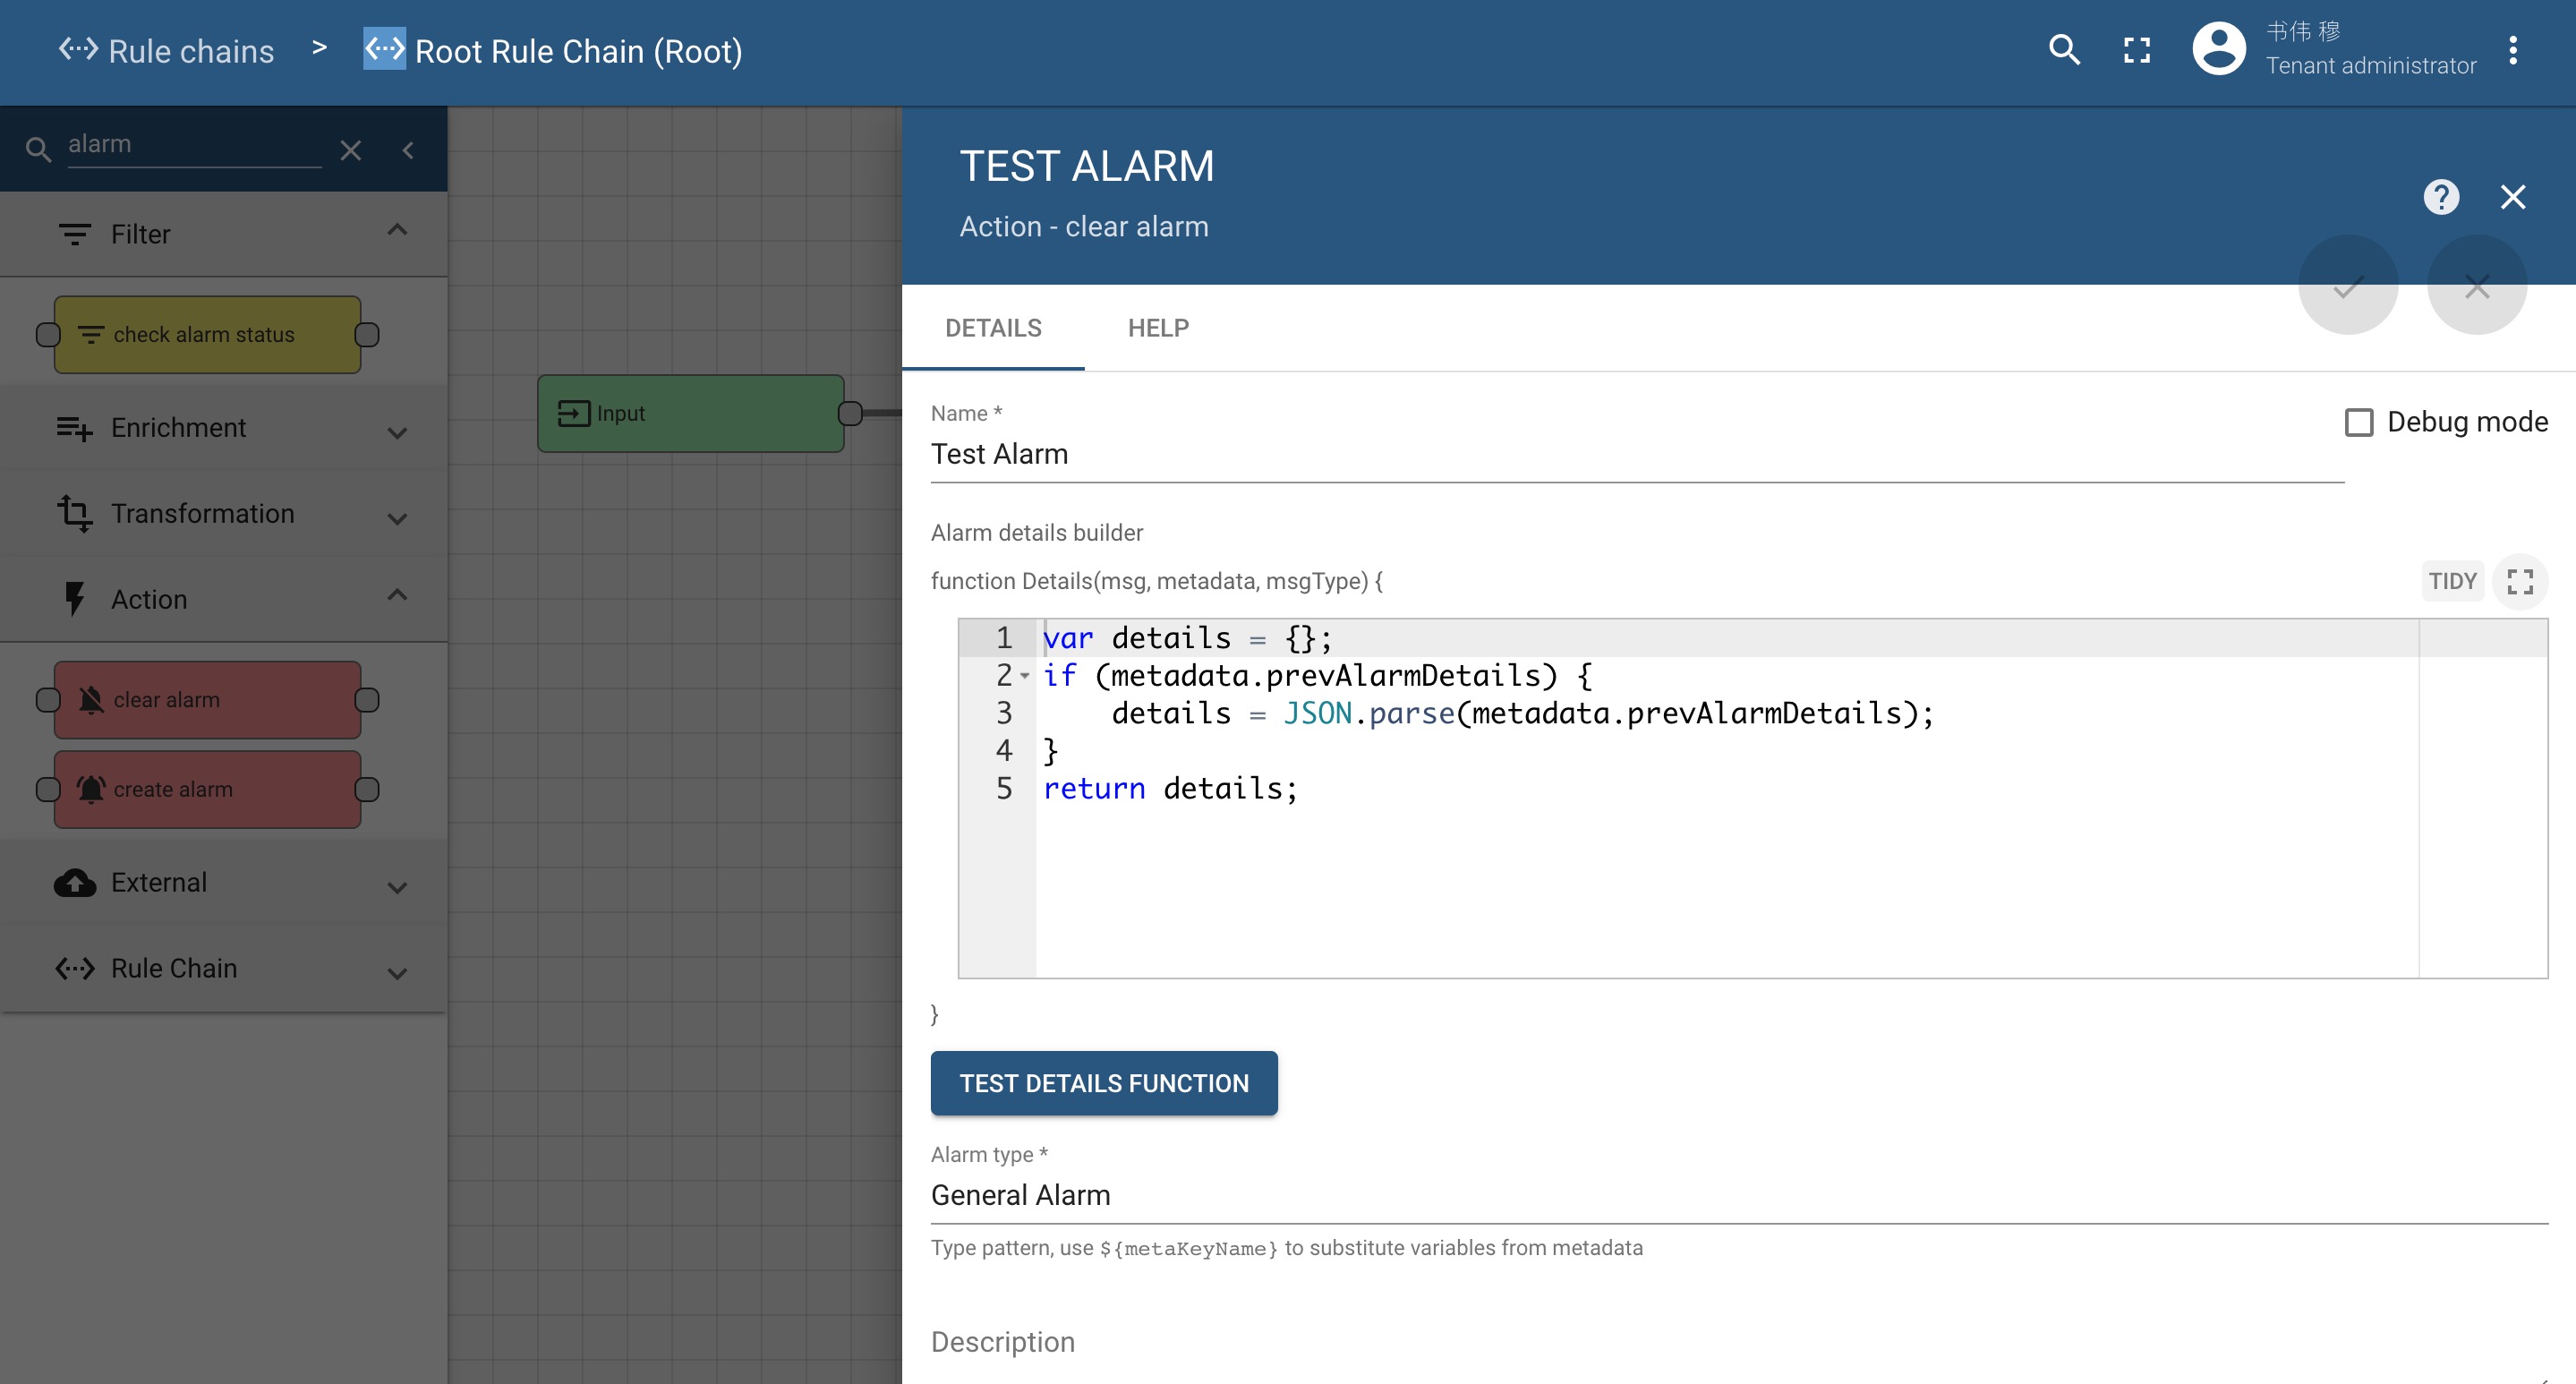Open the user profile avatar icon
Viewport: 2576px width, 1384px height.
coord(2218,50)
